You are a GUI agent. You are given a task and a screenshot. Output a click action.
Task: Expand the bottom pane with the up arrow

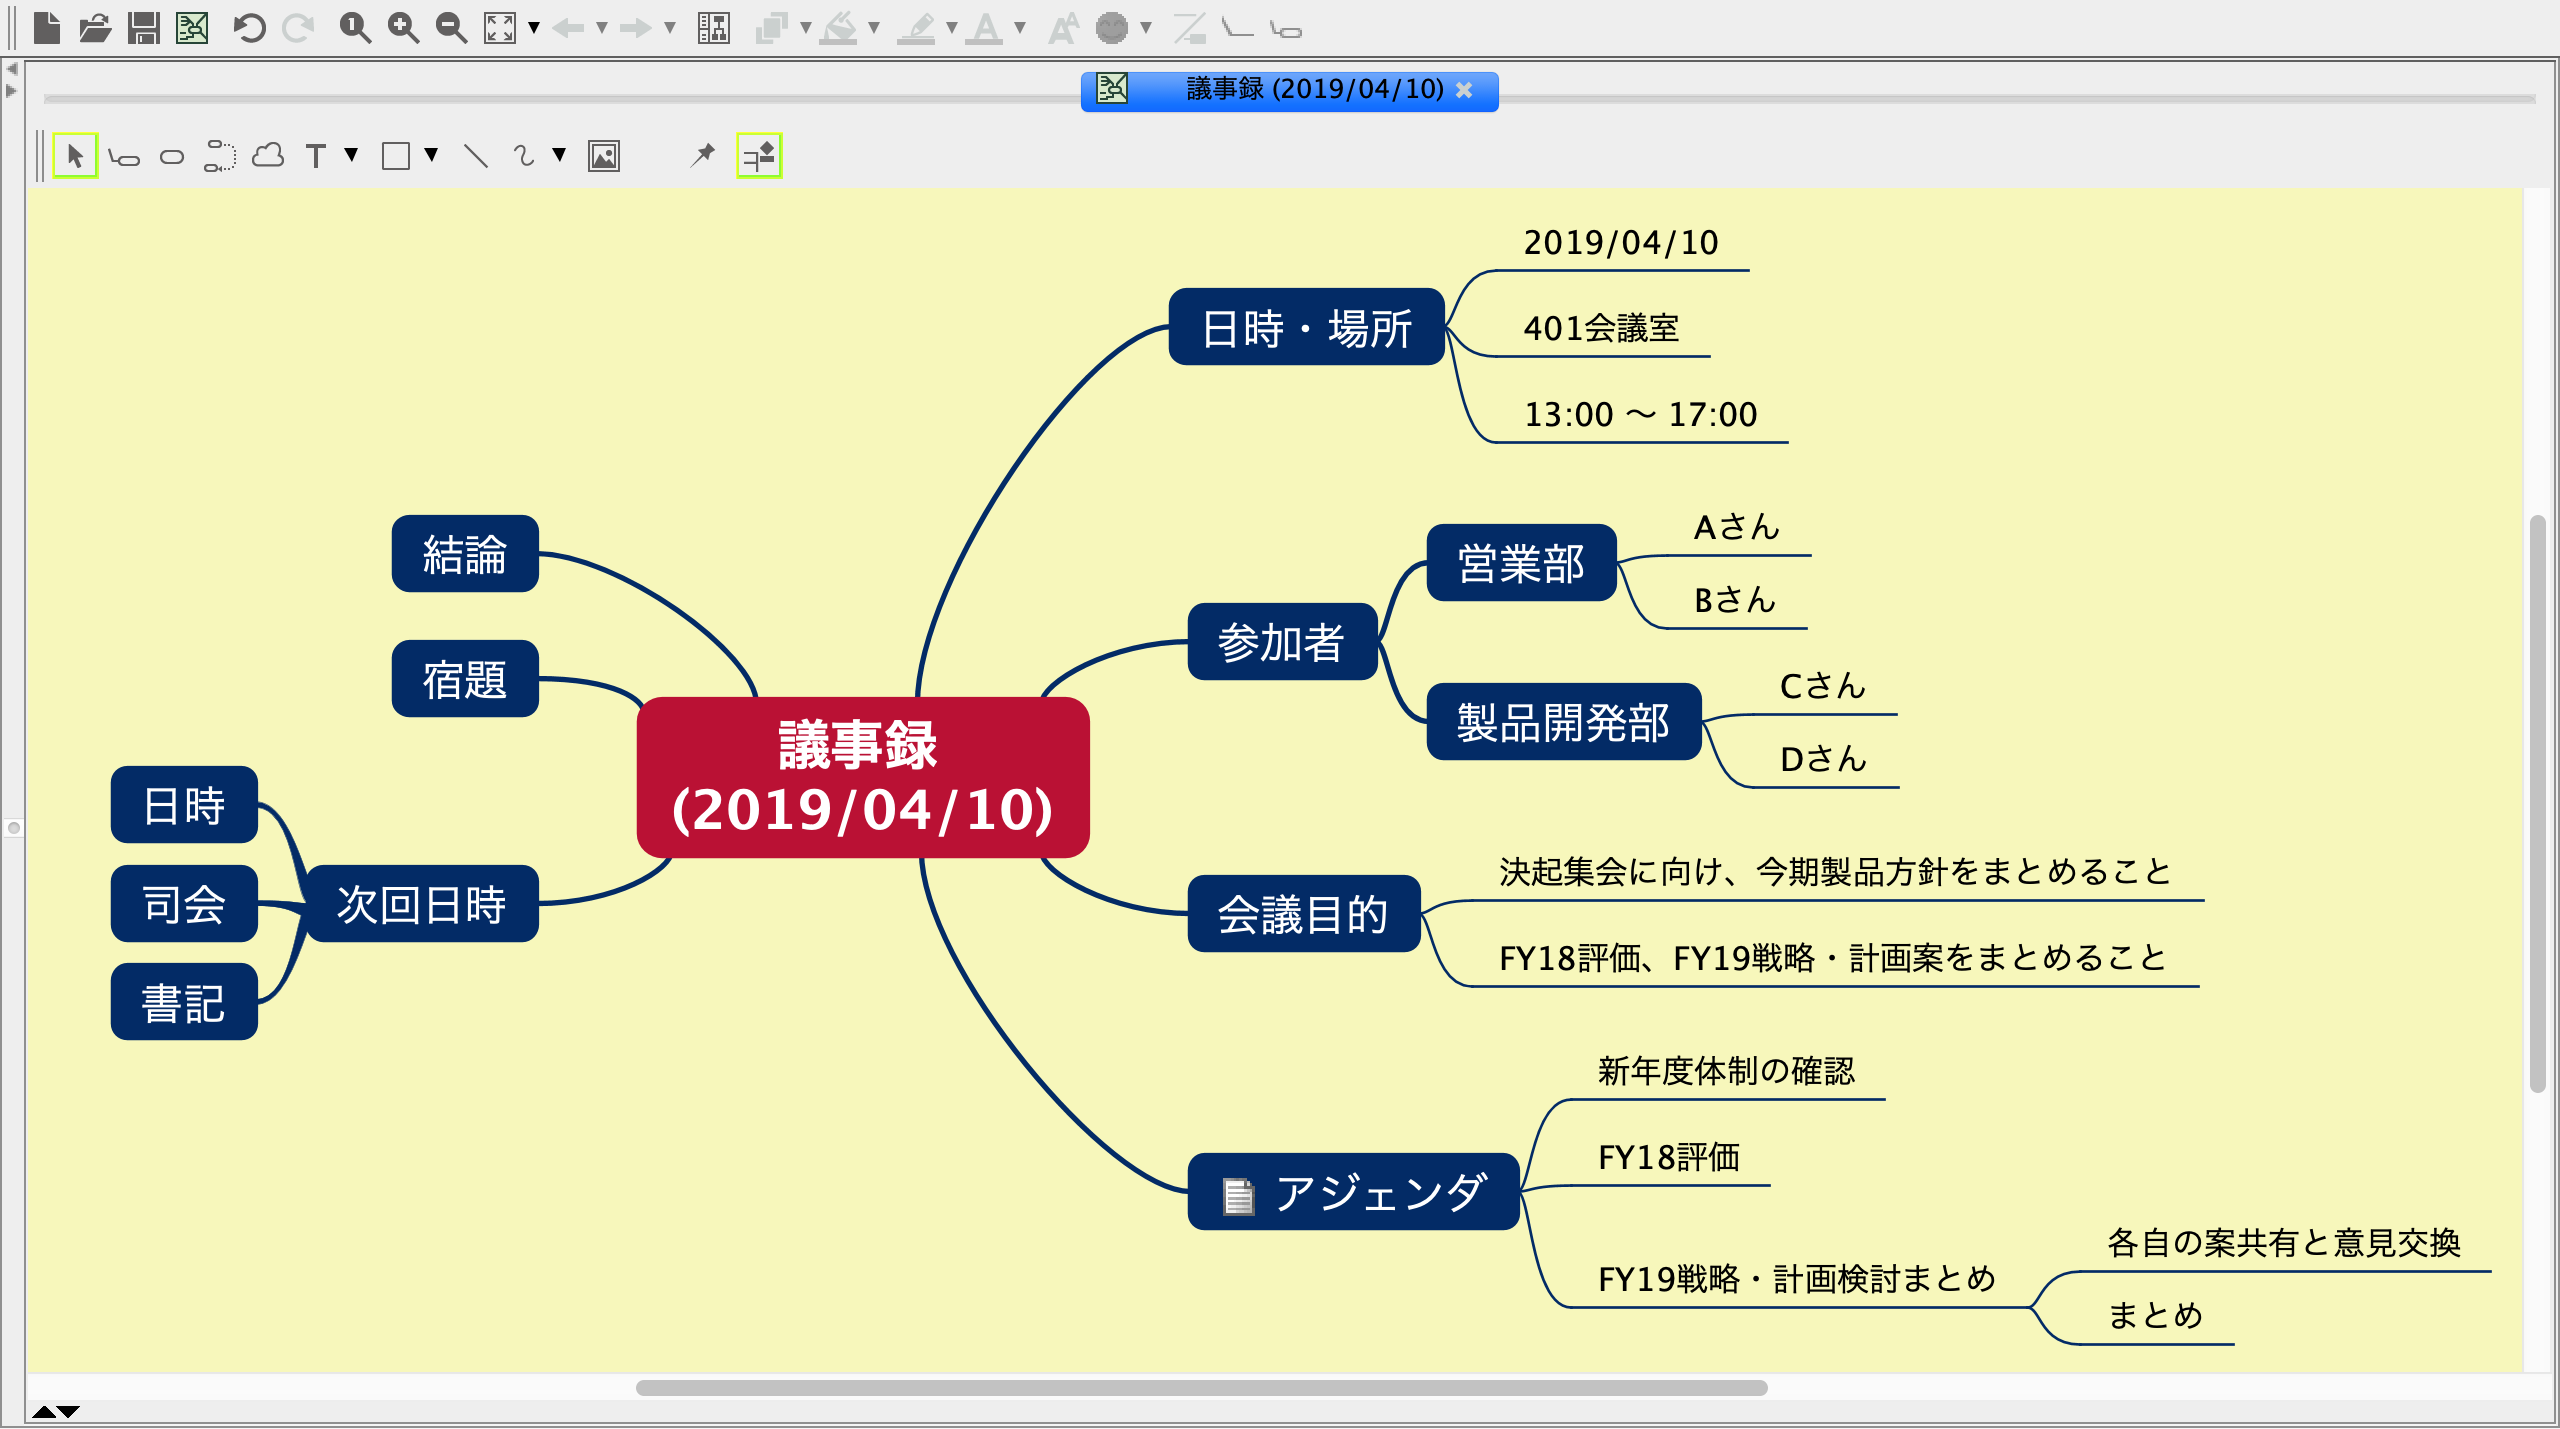[x=43, y=1412]
